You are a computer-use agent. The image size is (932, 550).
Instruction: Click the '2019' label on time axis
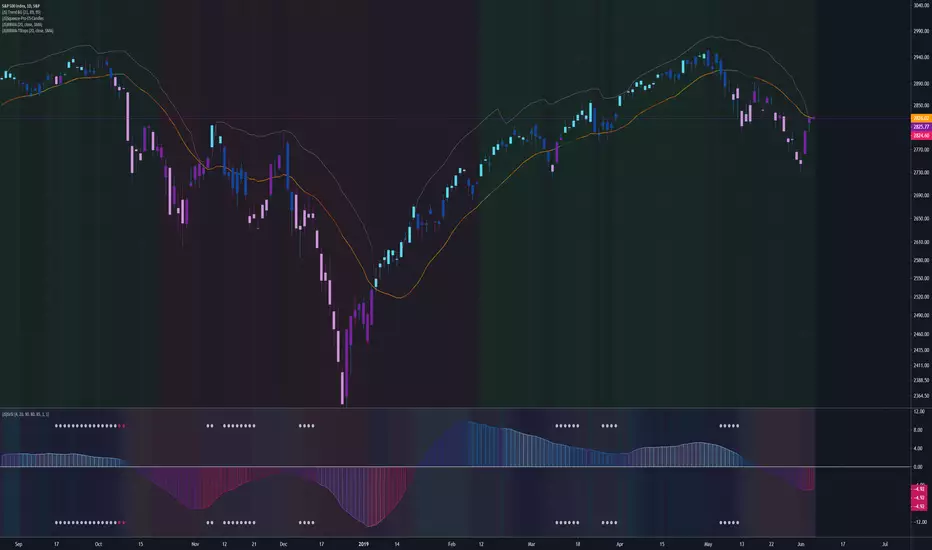tap(363, 544)
